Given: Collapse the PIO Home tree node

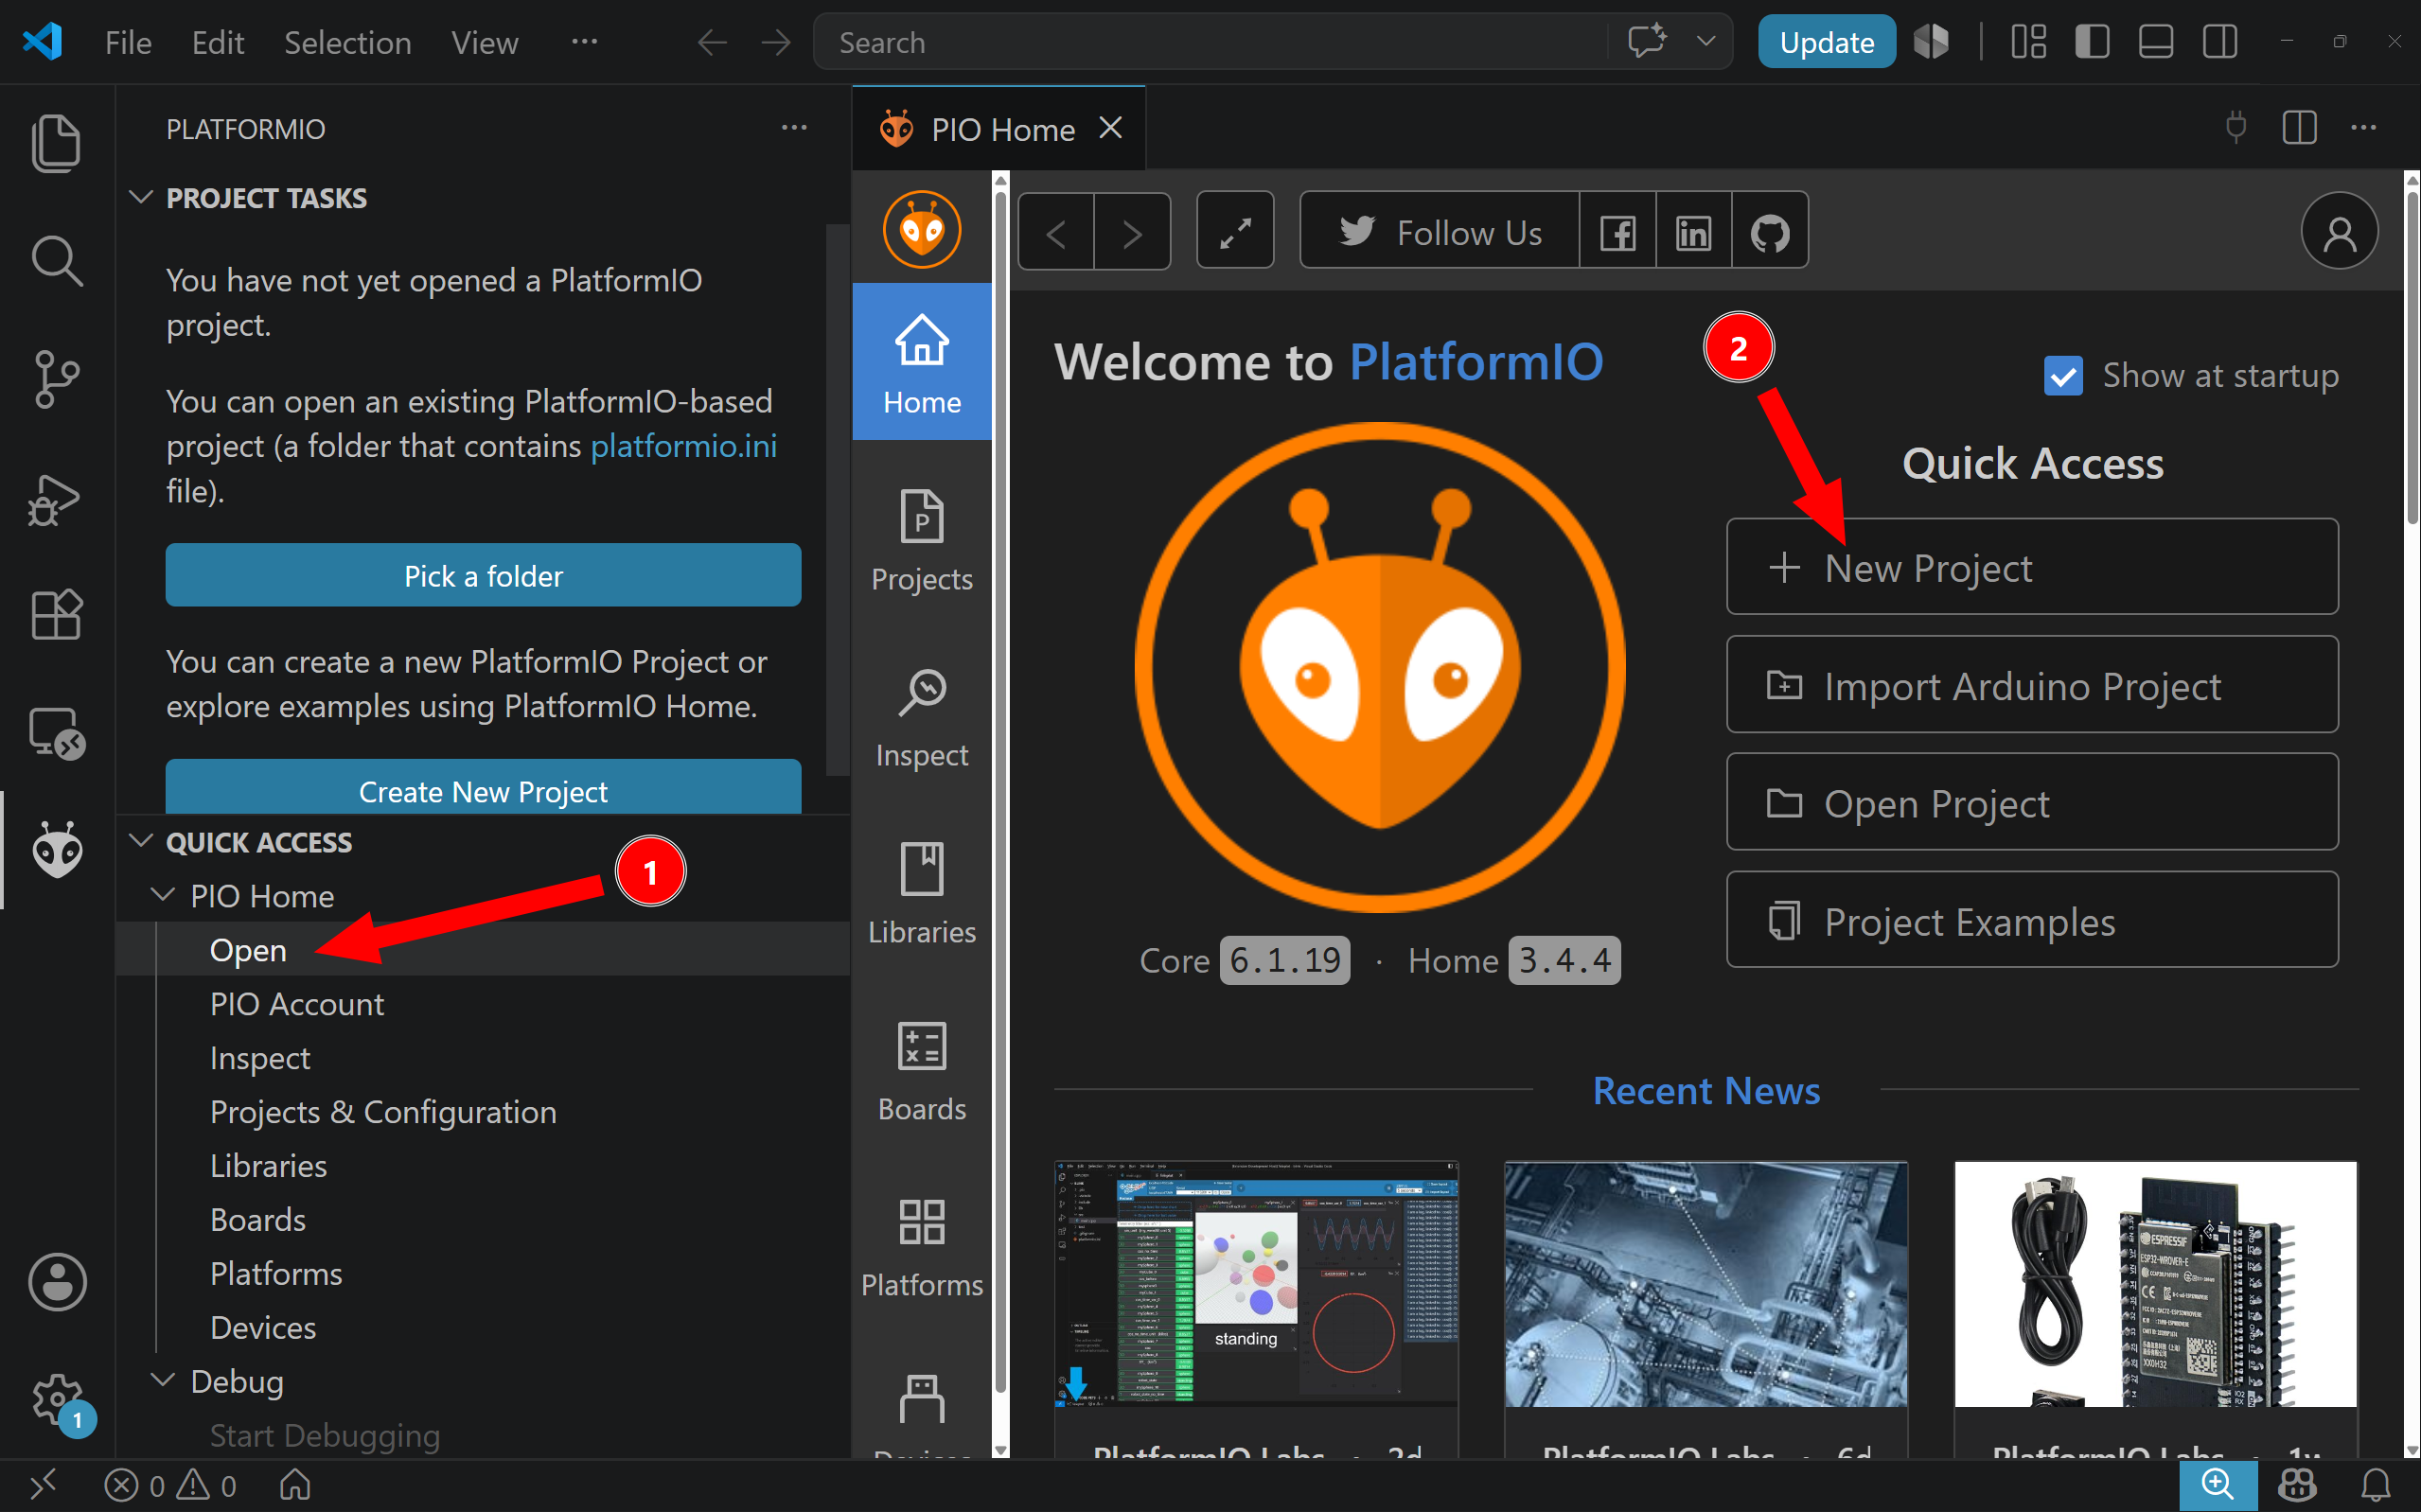Looking at the screenshot, I should [x=162, y=894].
